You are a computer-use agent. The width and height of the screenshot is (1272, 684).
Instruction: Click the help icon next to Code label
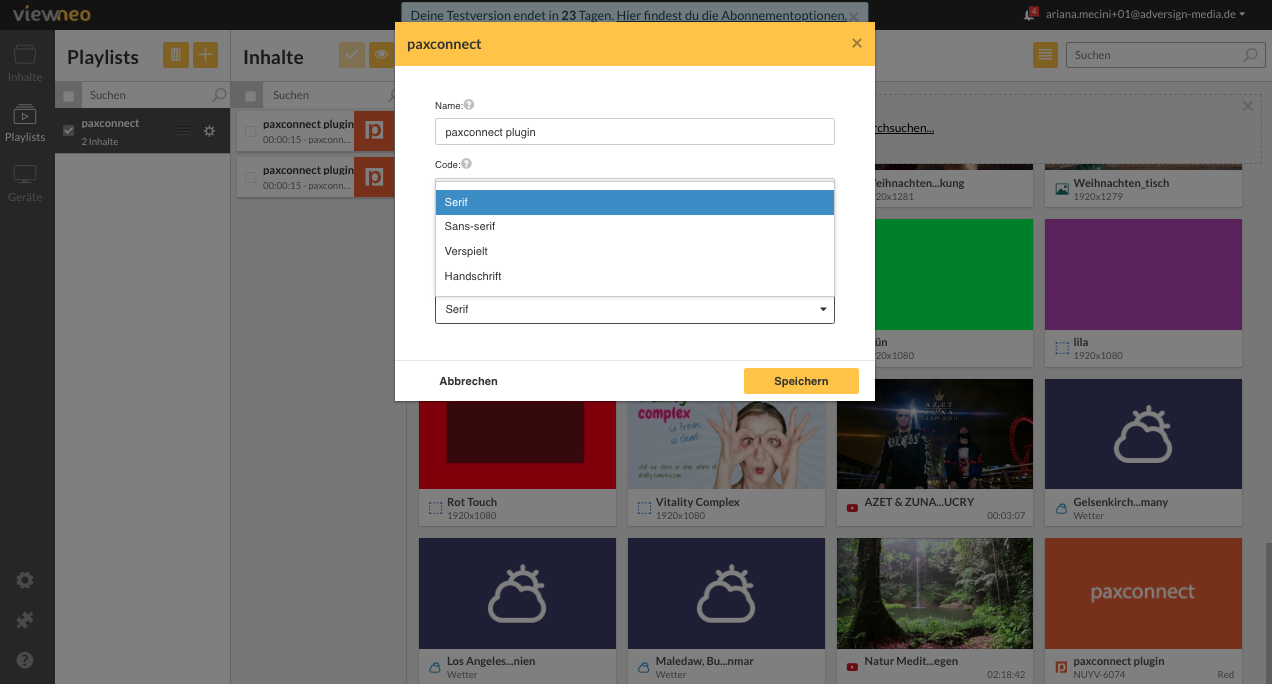466,163
